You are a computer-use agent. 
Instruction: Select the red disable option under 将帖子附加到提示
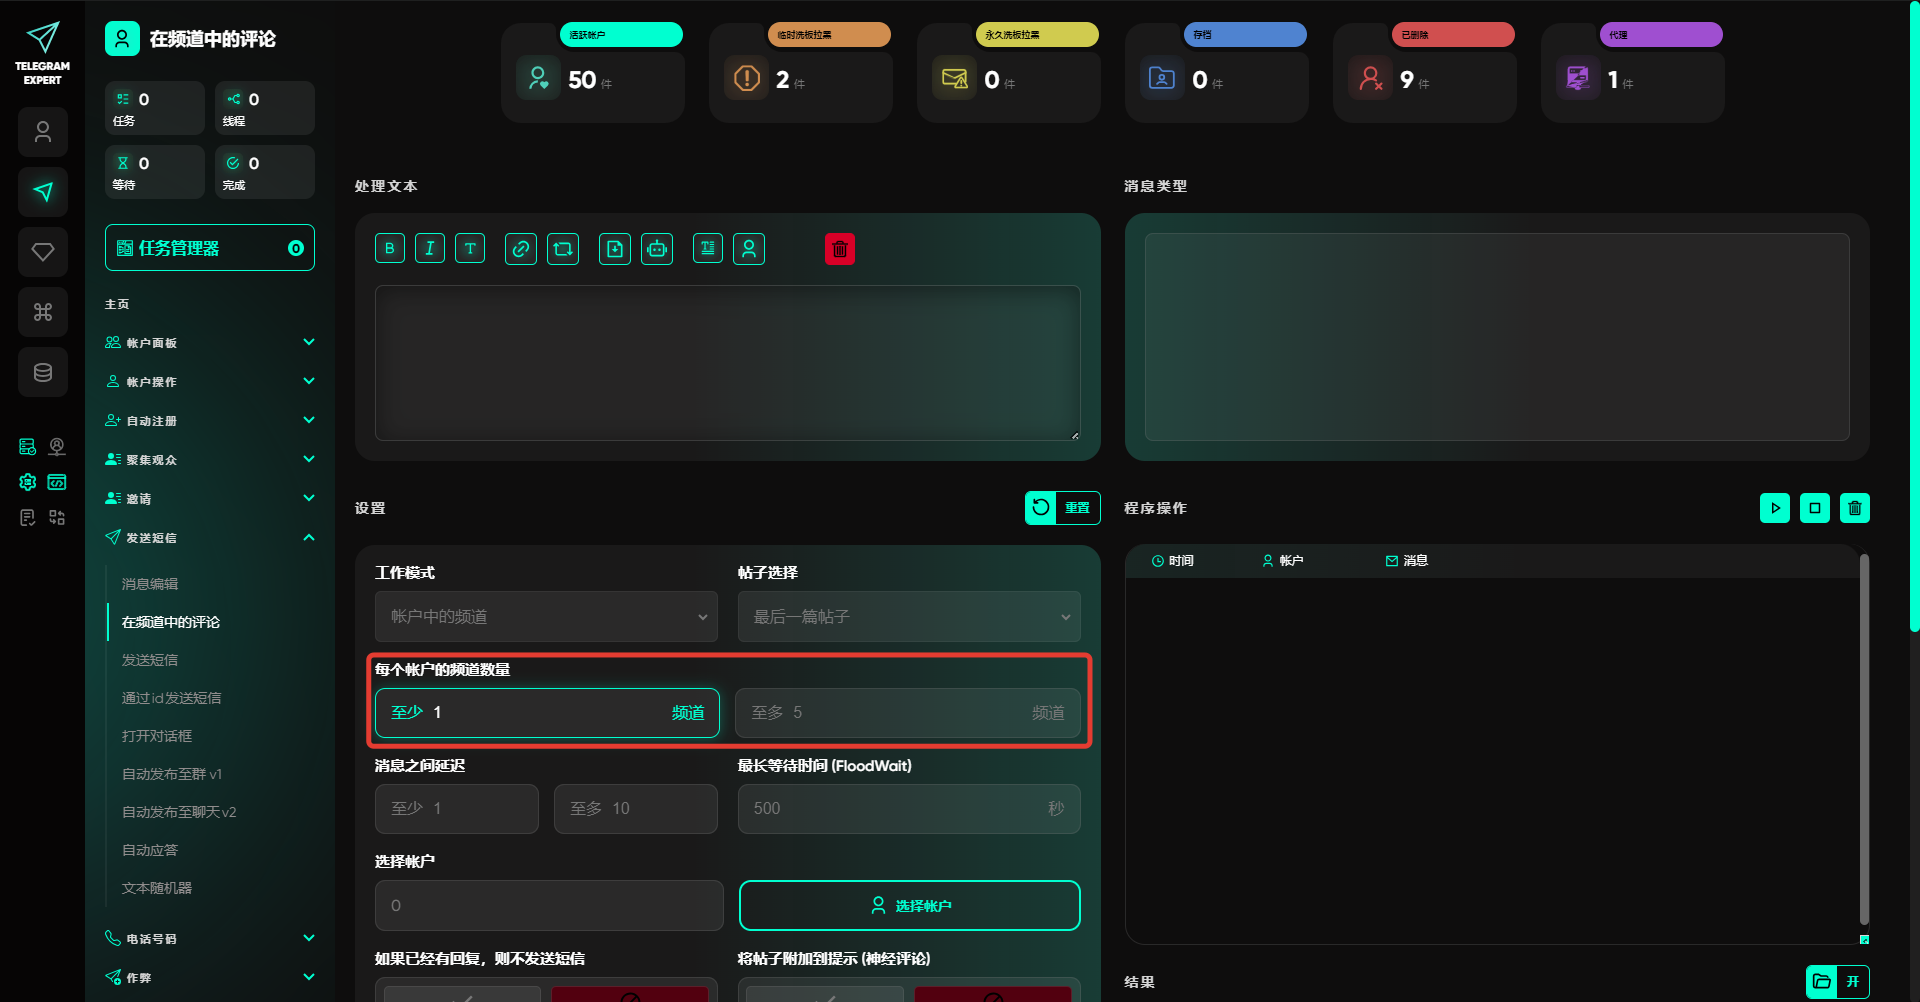point(992,994)
